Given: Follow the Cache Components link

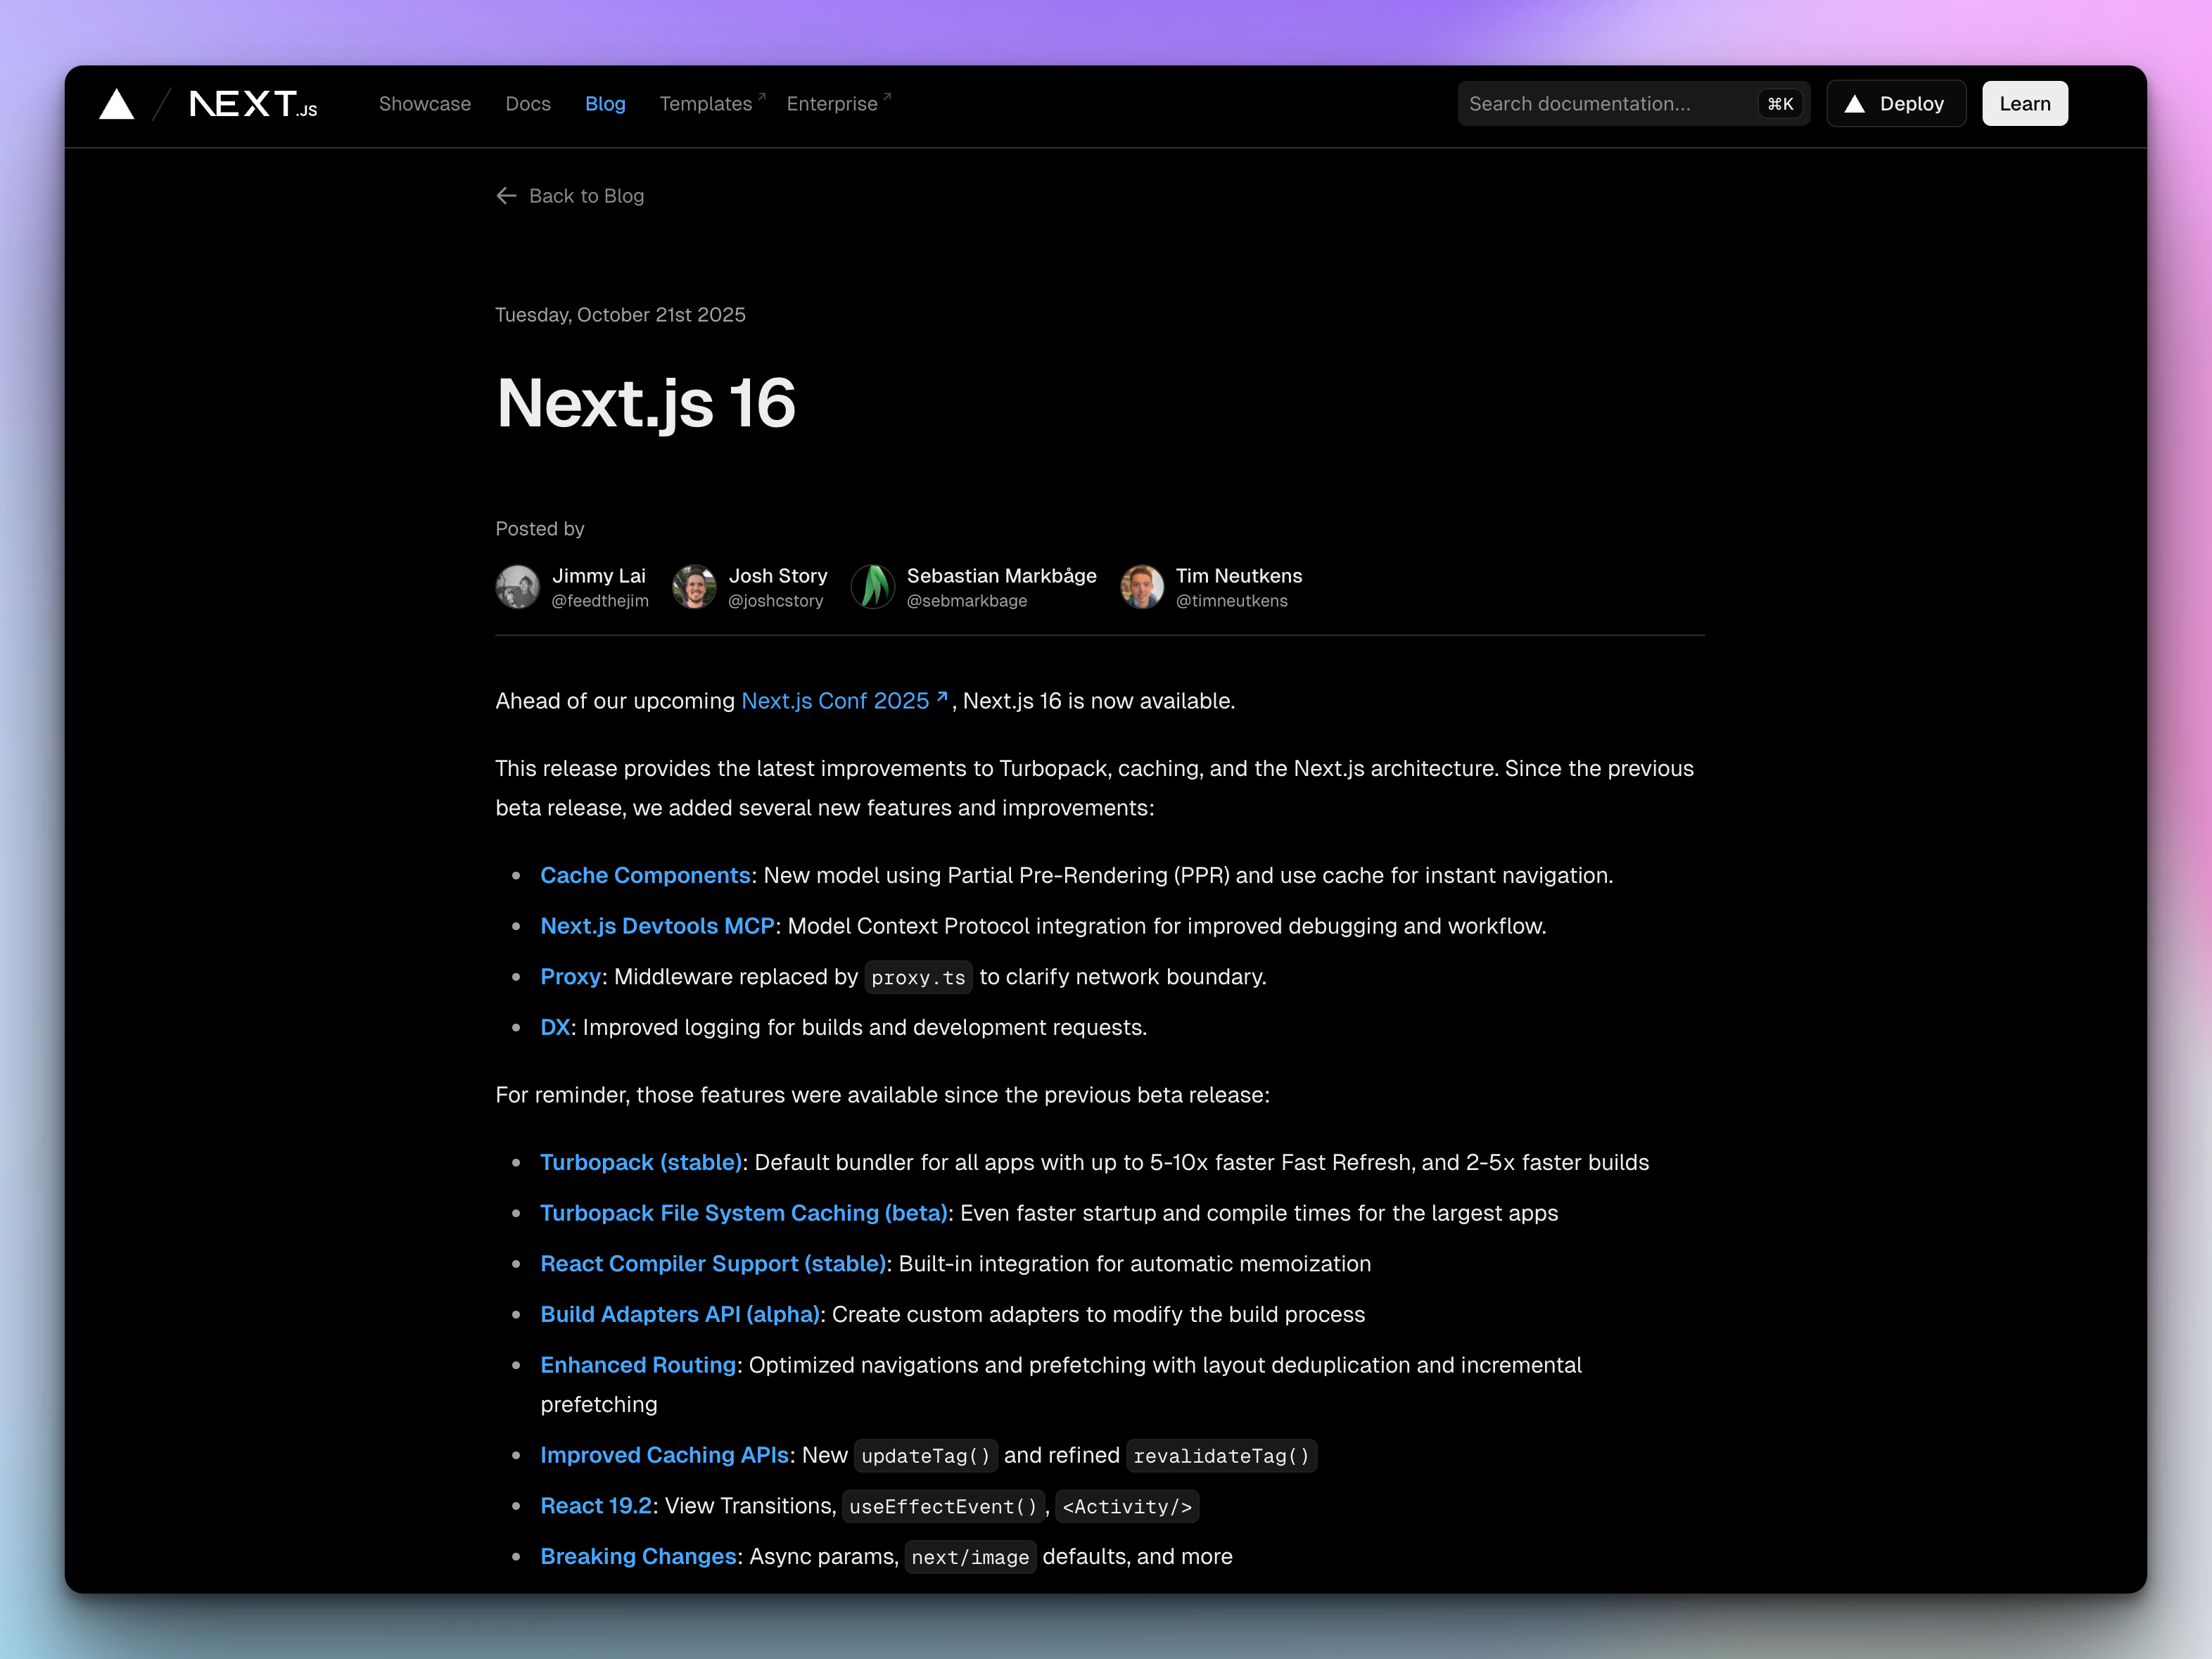Looking at the screenshot, I should [645, 875].
